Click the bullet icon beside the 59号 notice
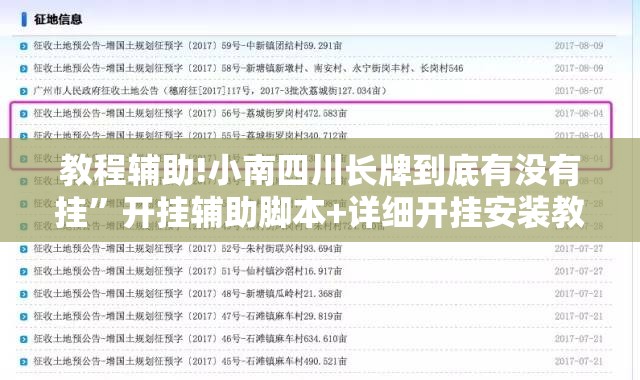 click(24, 46)
